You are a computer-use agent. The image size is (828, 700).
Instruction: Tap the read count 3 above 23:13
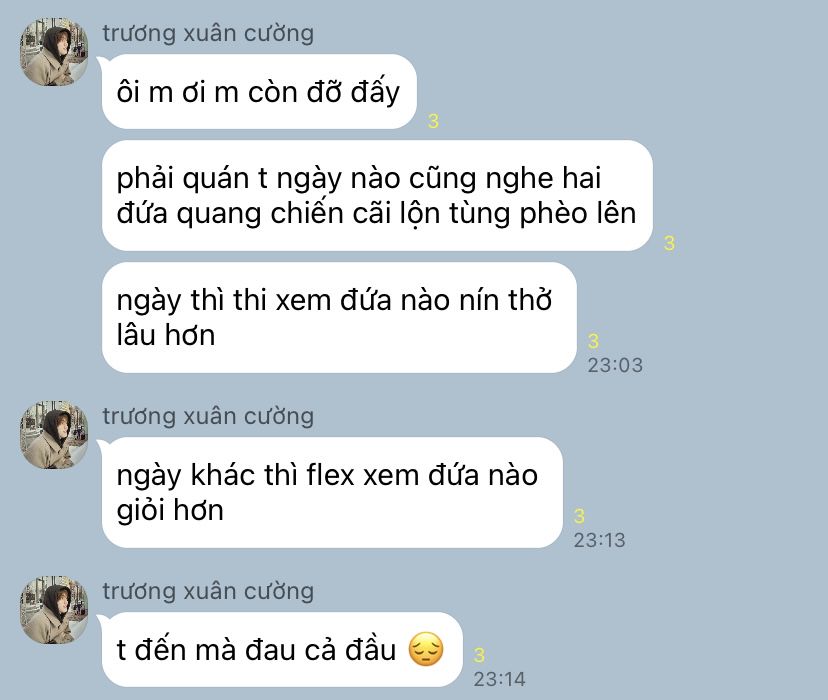(x=579, y=516)
